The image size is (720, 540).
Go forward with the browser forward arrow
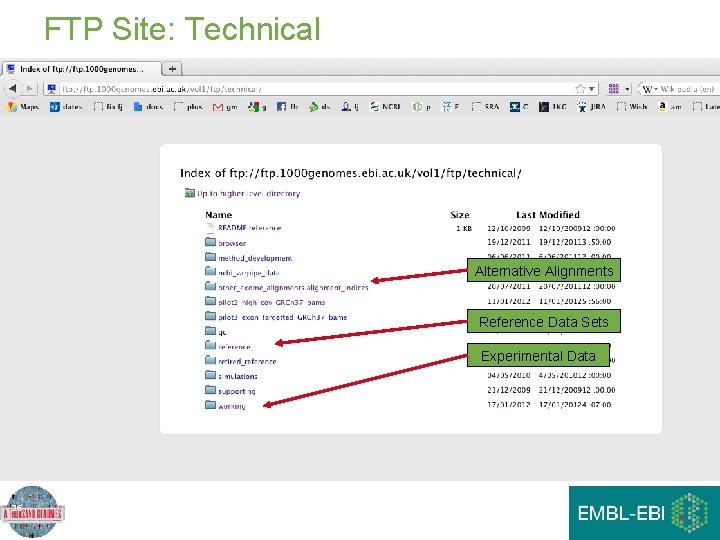click(29, 88)
